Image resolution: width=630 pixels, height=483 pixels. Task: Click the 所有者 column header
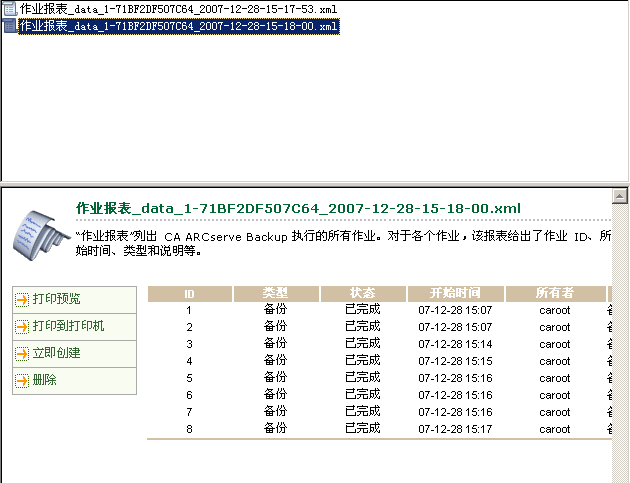point(555,294)
